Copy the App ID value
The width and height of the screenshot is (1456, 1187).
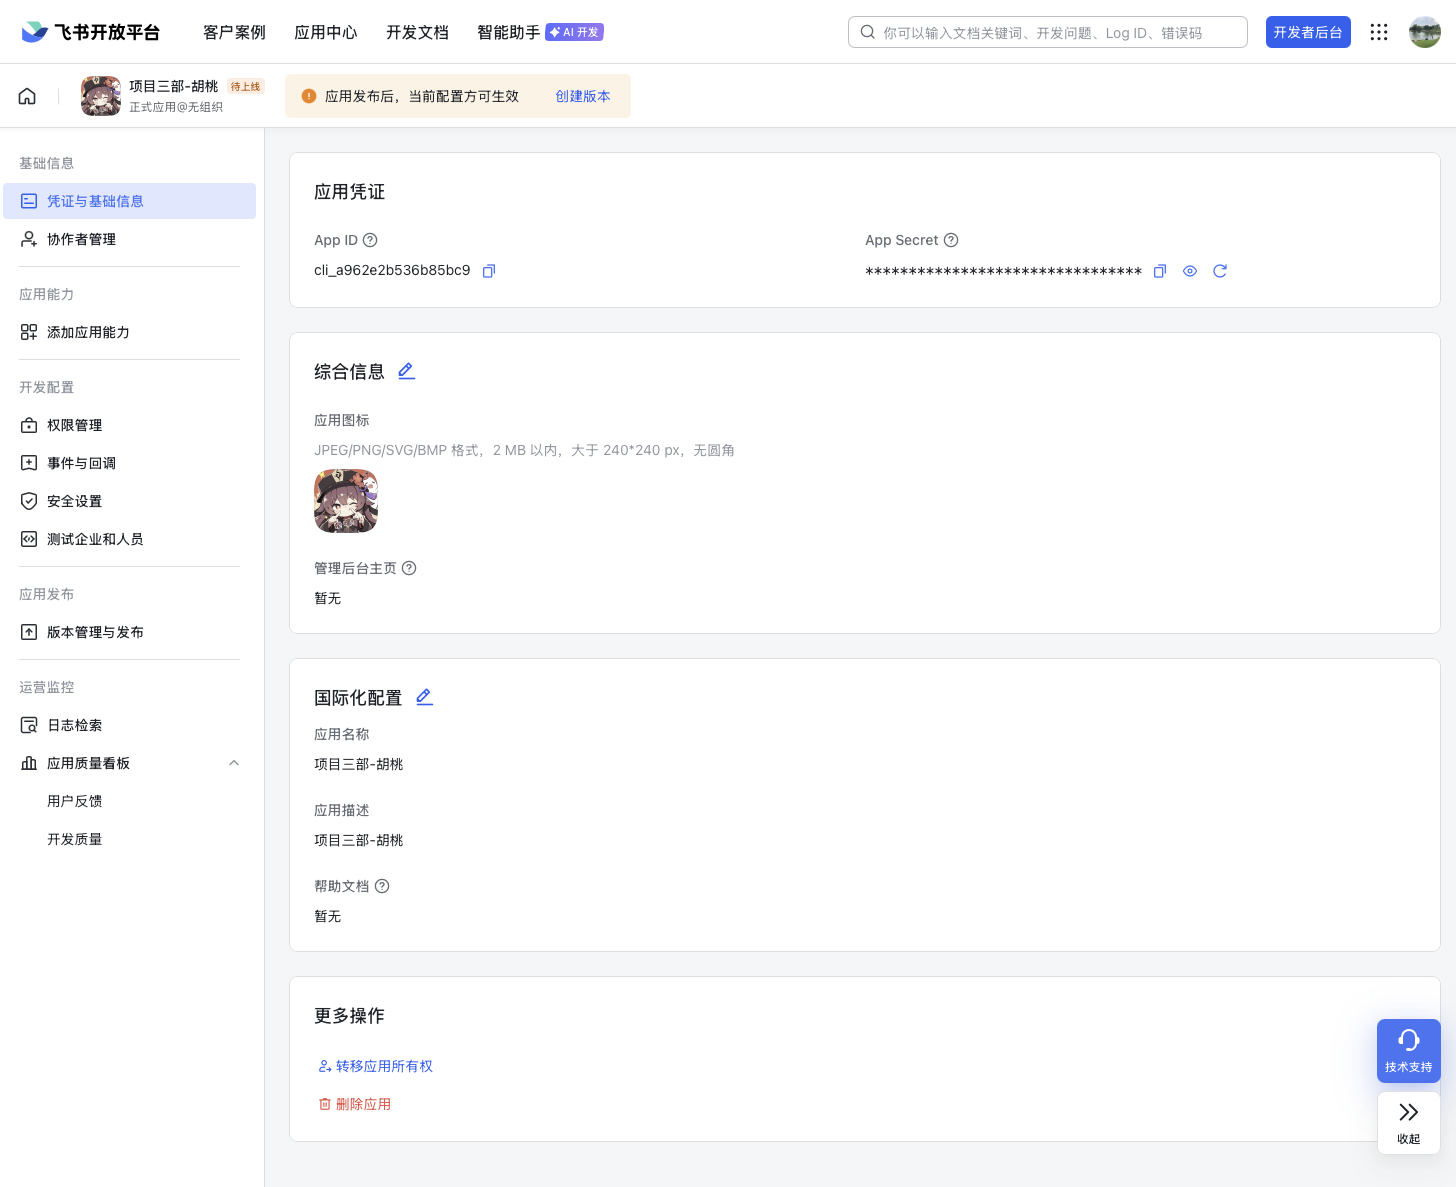point(489,271)
